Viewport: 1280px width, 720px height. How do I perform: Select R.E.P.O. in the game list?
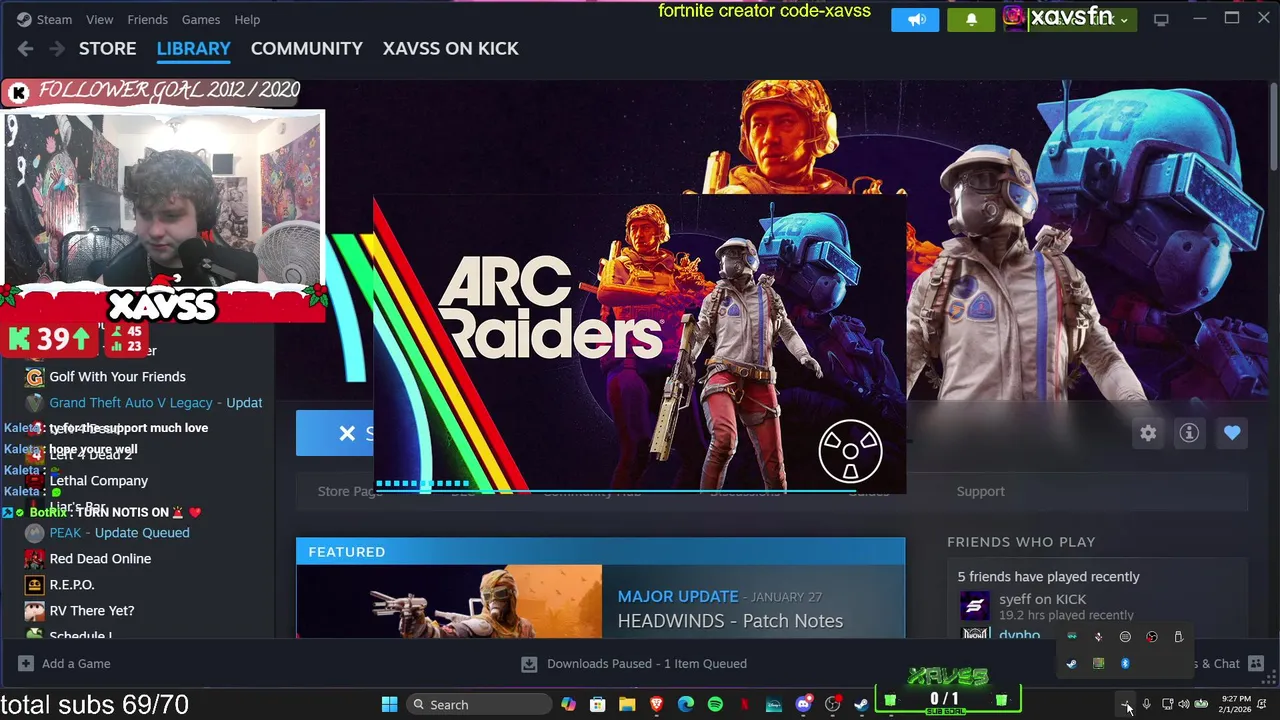[71, 585]
